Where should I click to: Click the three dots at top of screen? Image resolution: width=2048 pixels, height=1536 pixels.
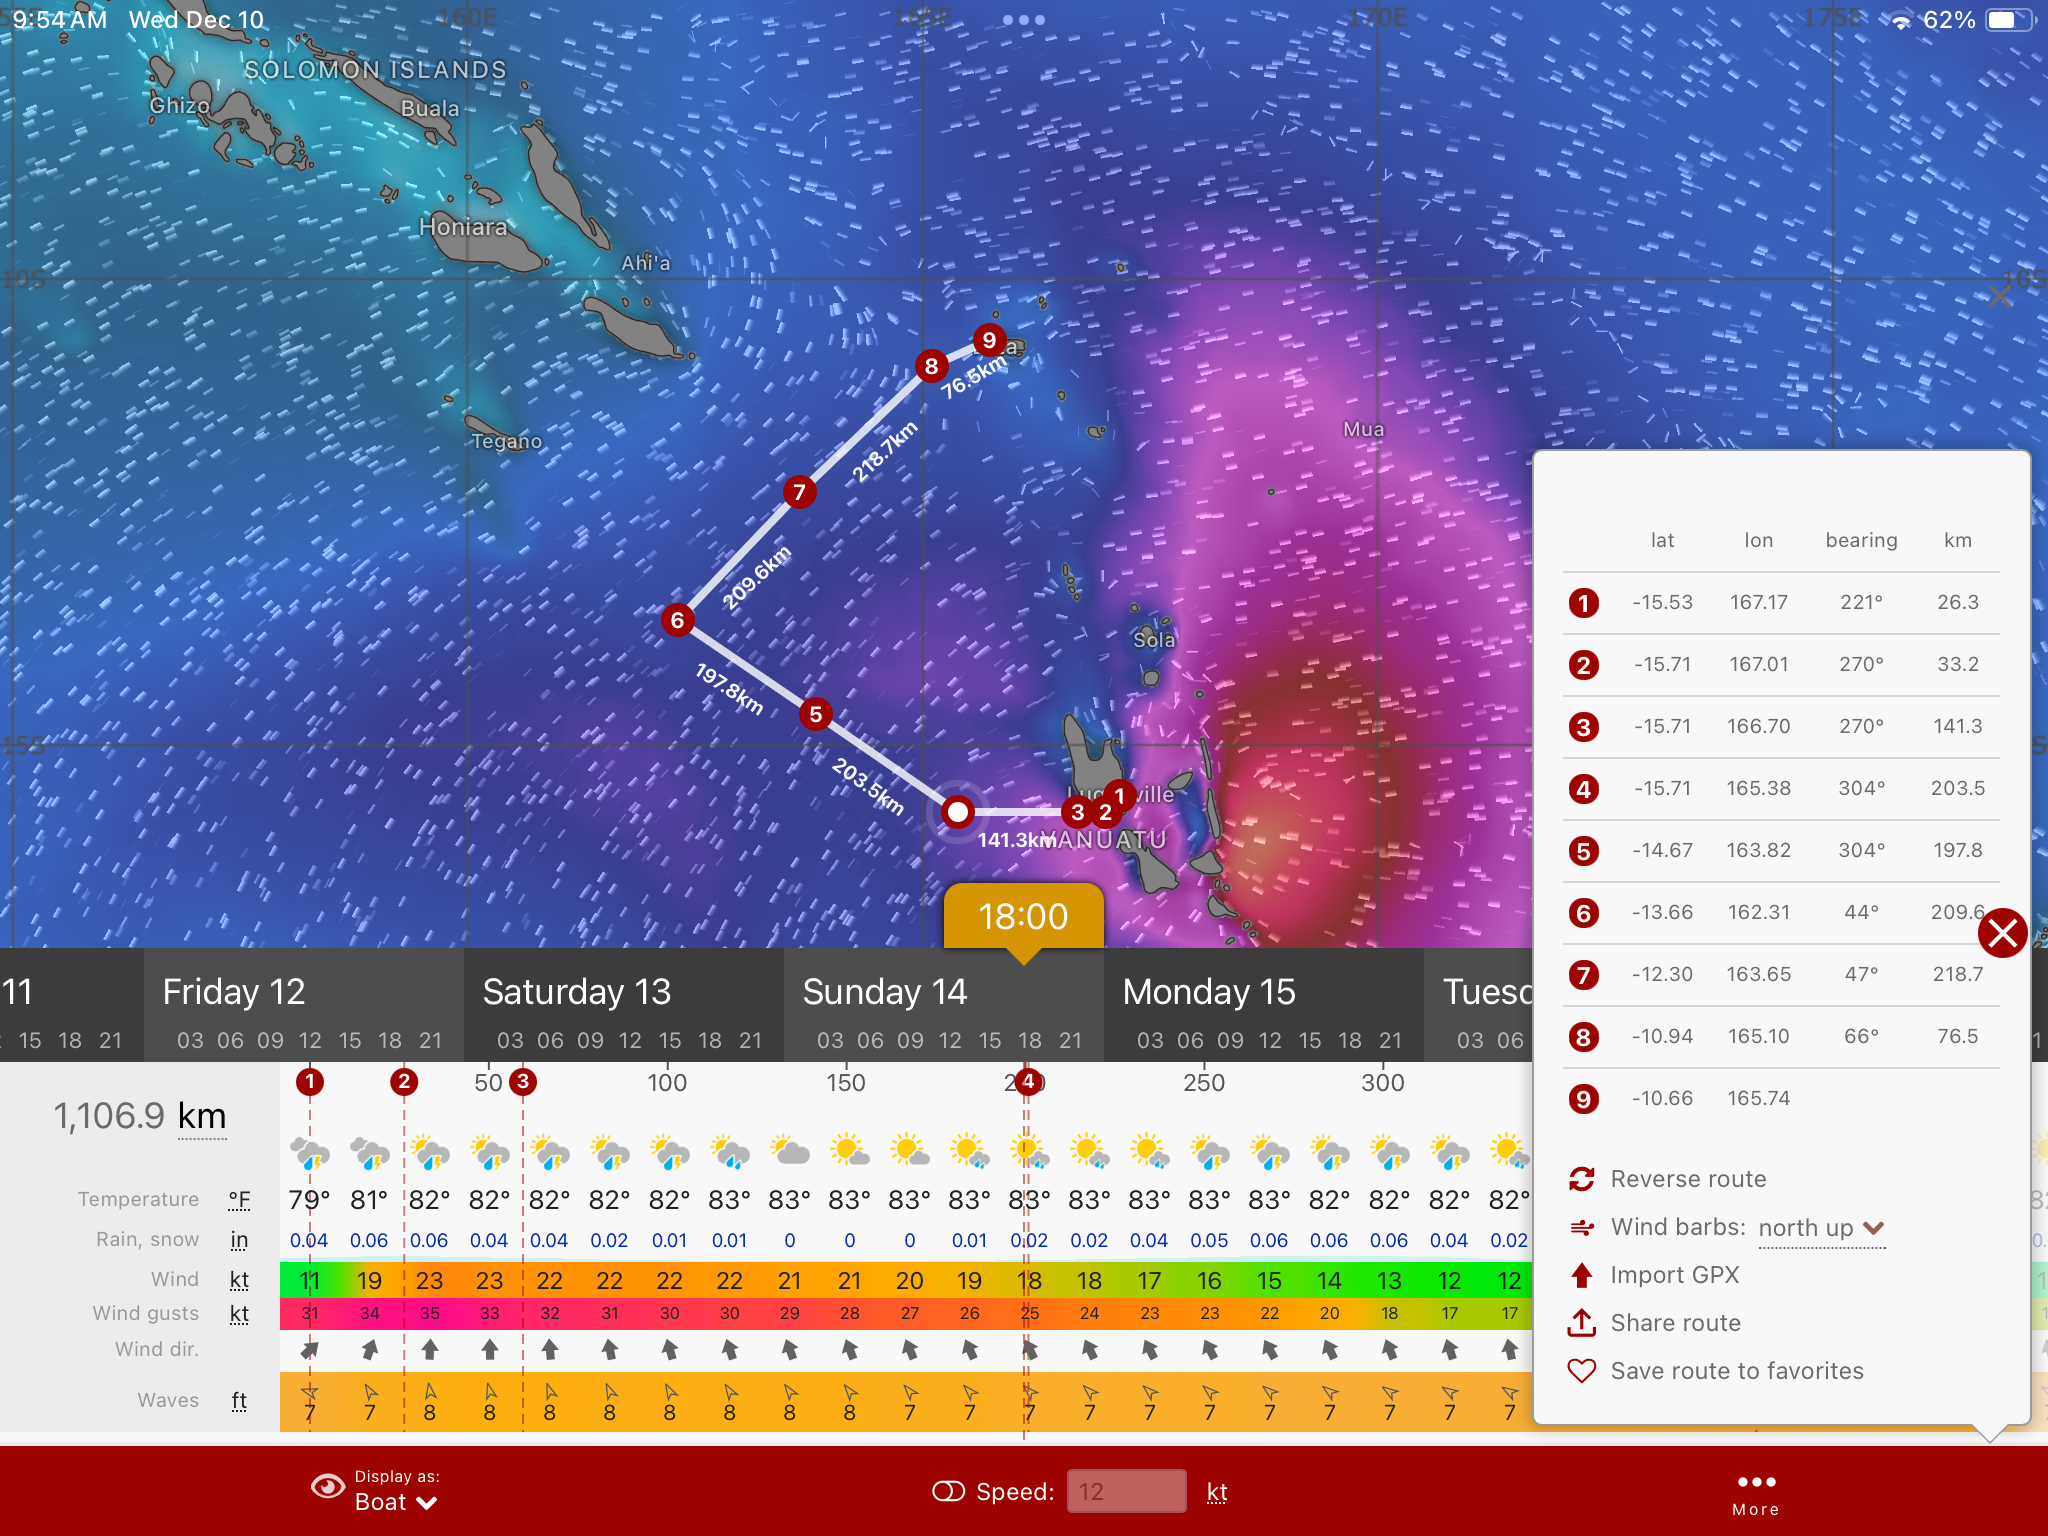1024,20
